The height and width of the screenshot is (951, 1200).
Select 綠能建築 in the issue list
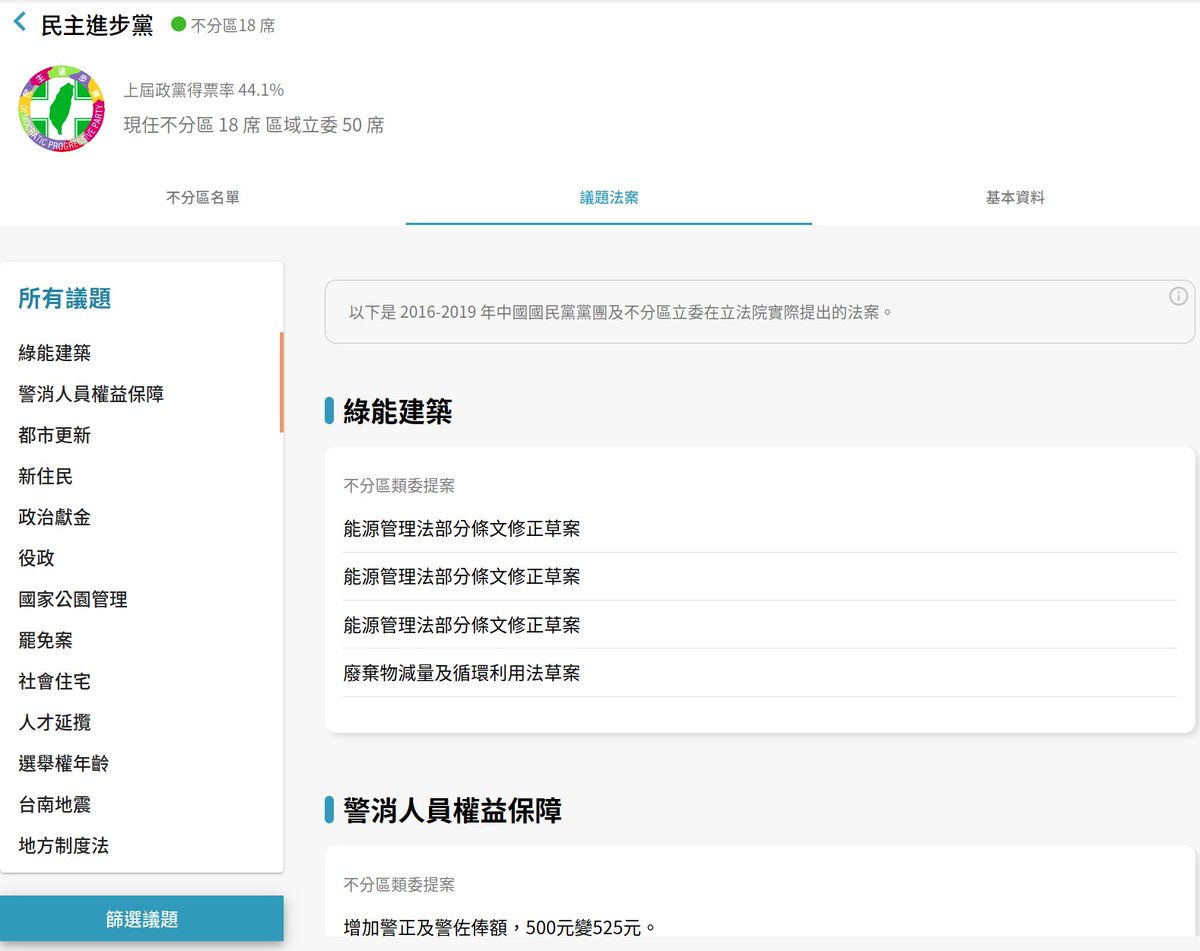tap(55, 353)
